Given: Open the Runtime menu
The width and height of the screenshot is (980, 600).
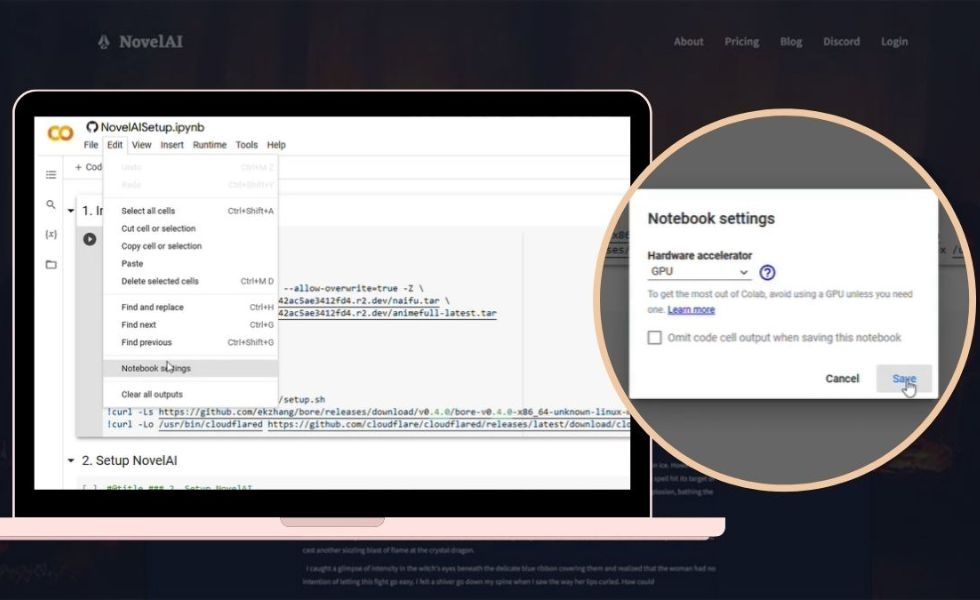Looking at the screenshot, I should pyautogui.click(x=209, y=145).
